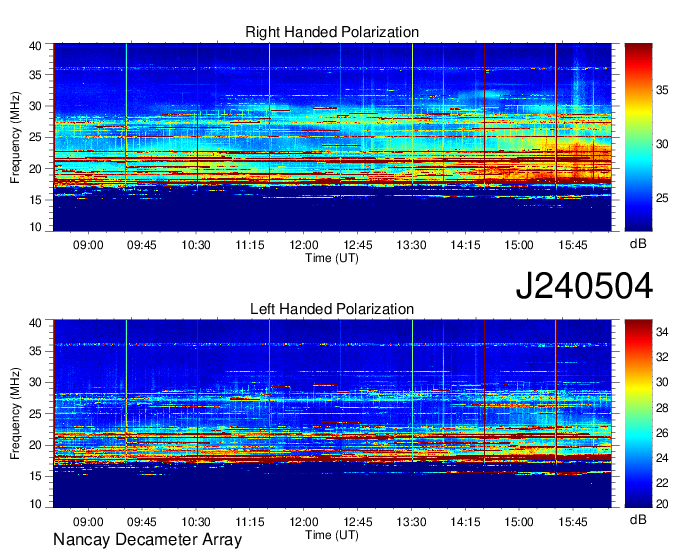The height and width of the screenshot is (552, 680).
Task: Click 25 MHz tick on top plot
Action: click(35, 137)
